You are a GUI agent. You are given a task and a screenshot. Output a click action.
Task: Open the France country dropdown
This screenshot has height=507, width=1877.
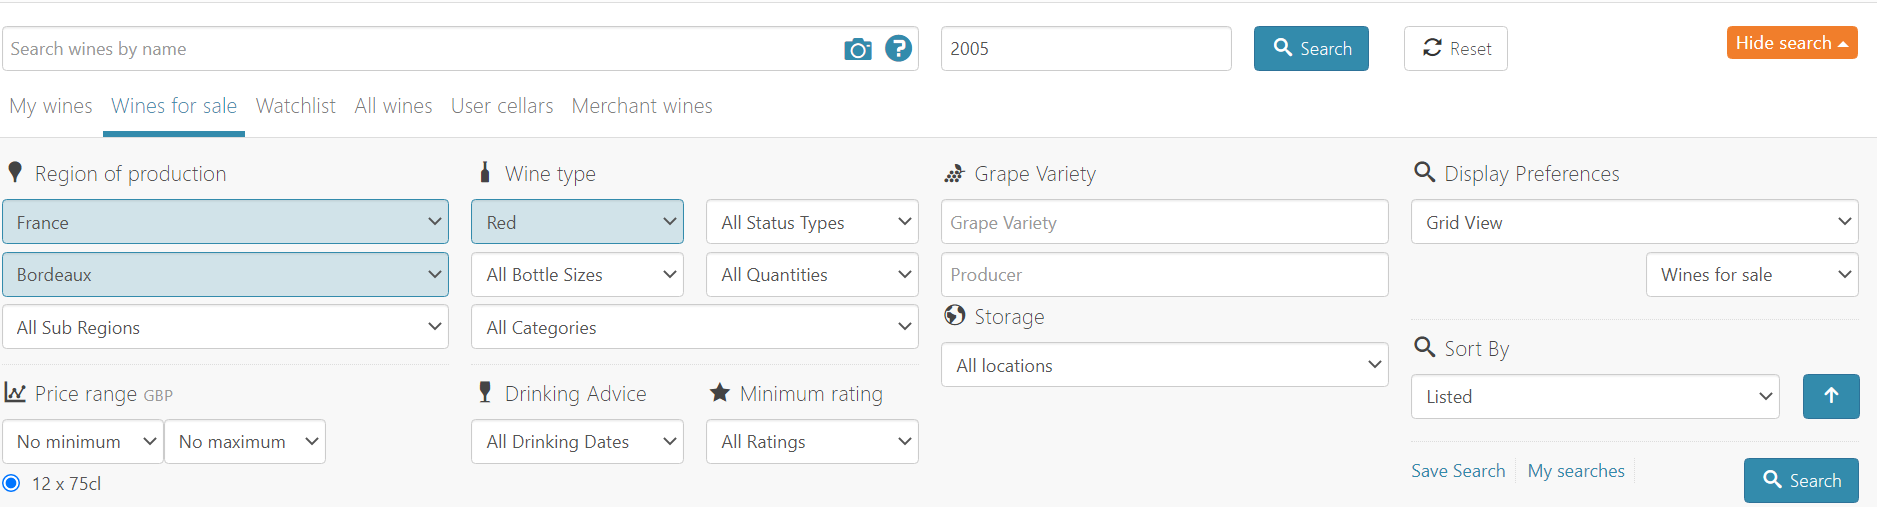pos(225,222)
